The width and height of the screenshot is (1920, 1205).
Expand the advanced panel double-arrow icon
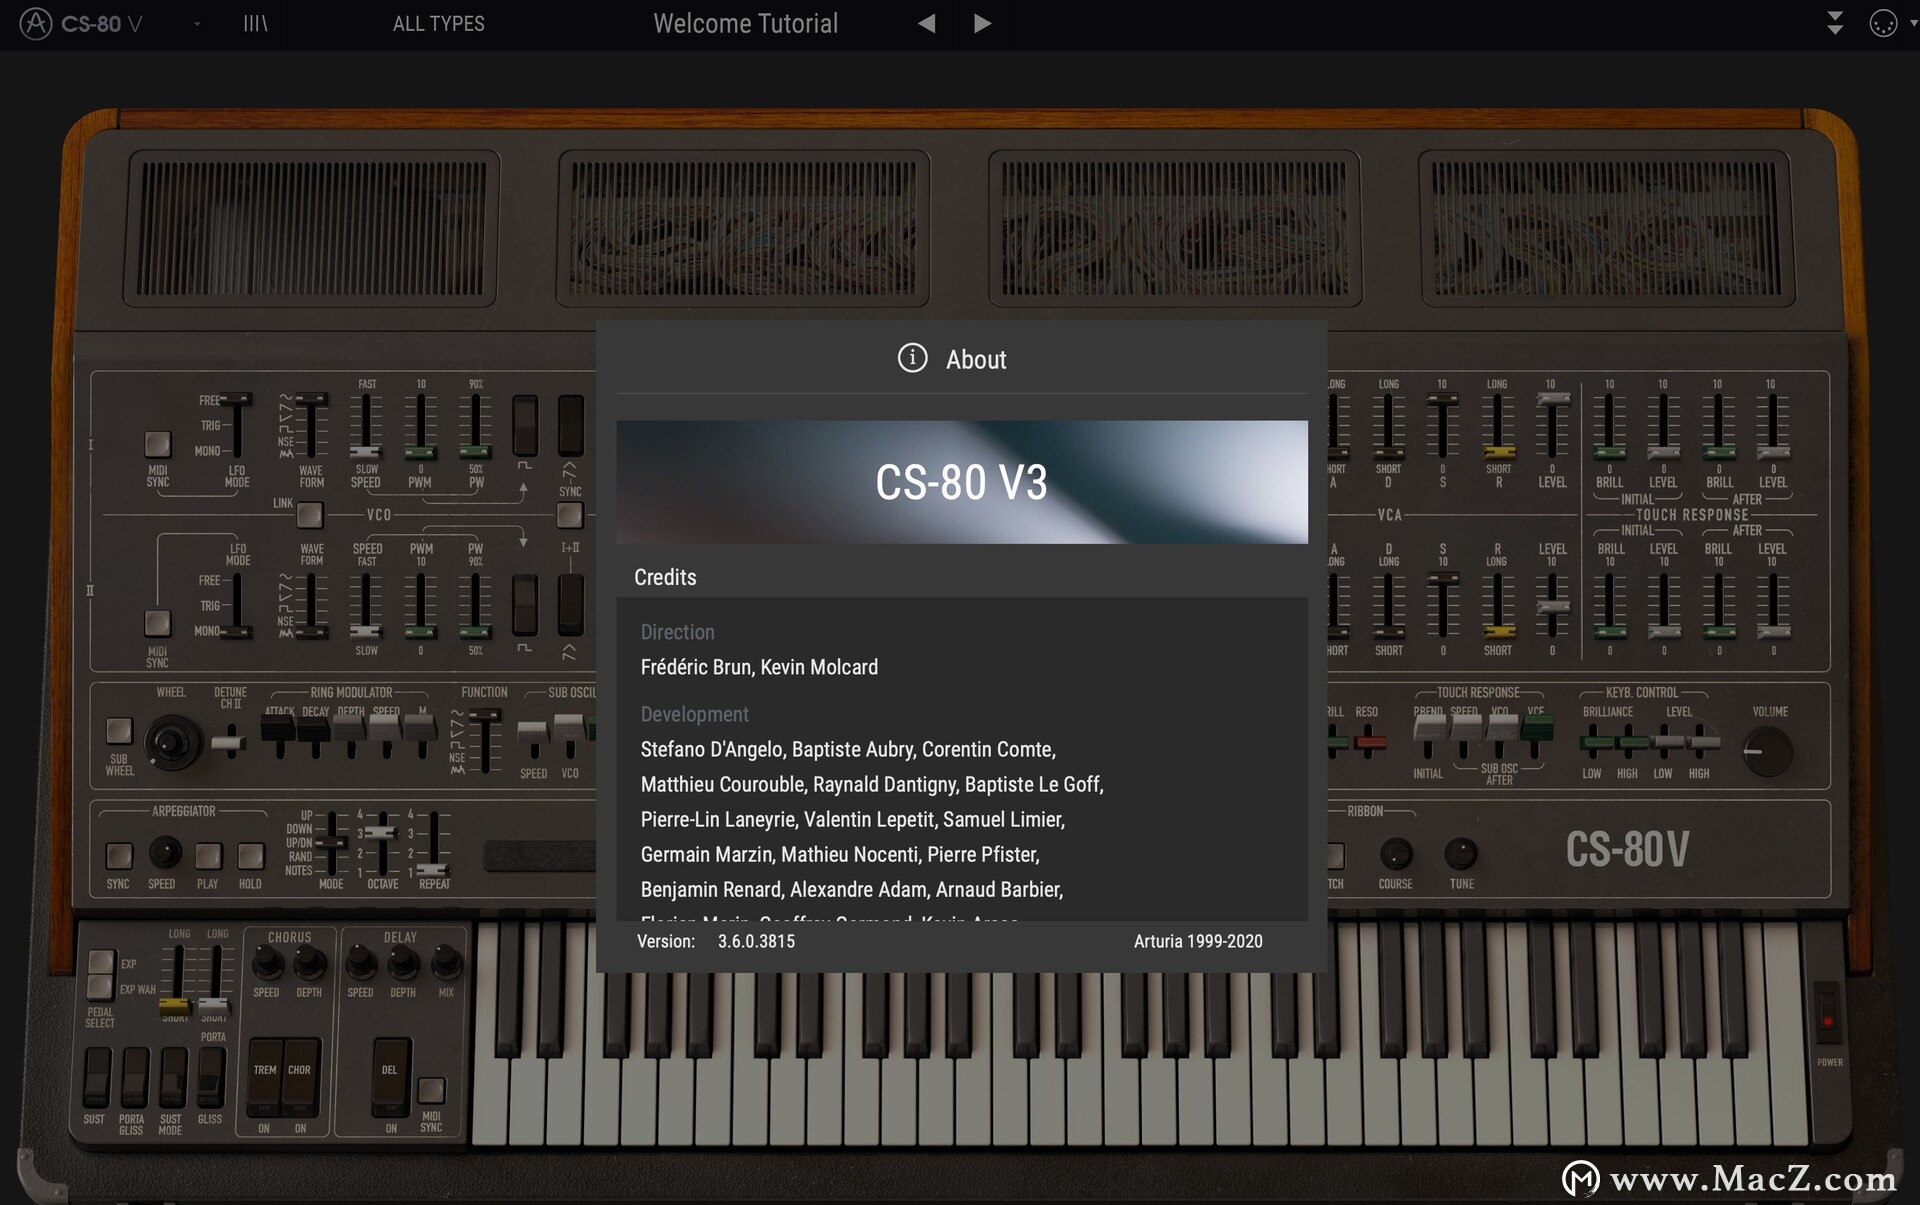click(1835, 23)
